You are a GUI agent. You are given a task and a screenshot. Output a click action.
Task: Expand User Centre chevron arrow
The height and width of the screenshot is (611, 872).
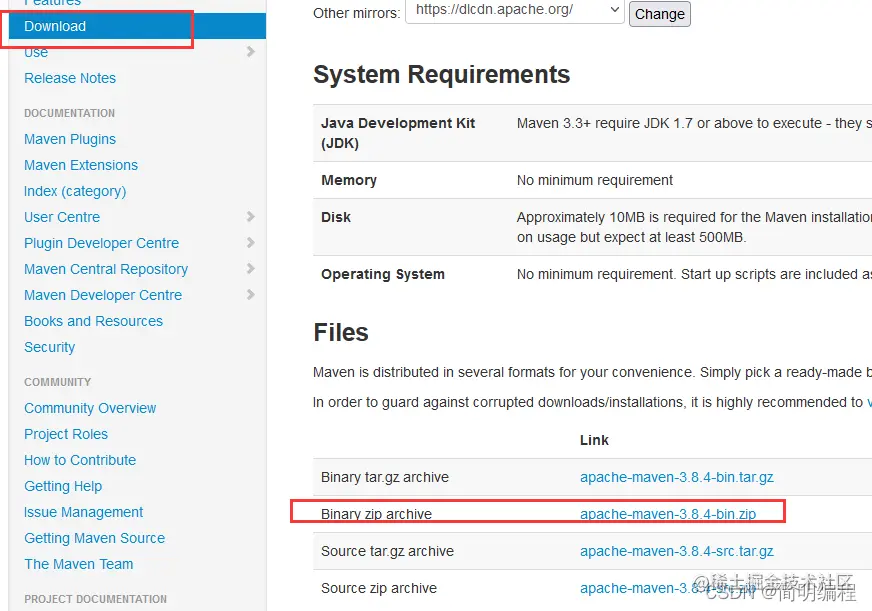tap(251, 217)
